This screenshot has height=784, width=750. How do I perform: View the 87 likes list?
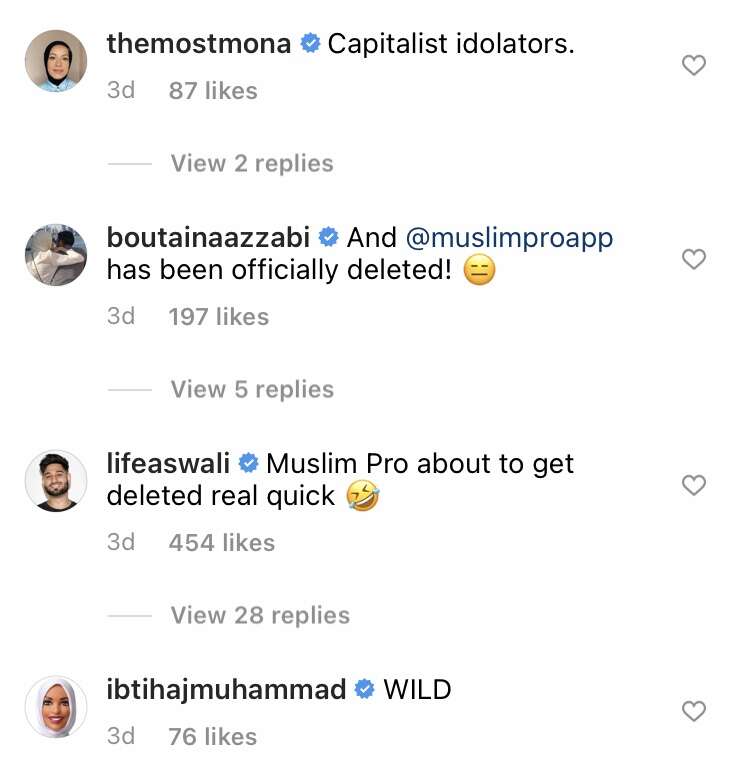[x=212, y=90]
